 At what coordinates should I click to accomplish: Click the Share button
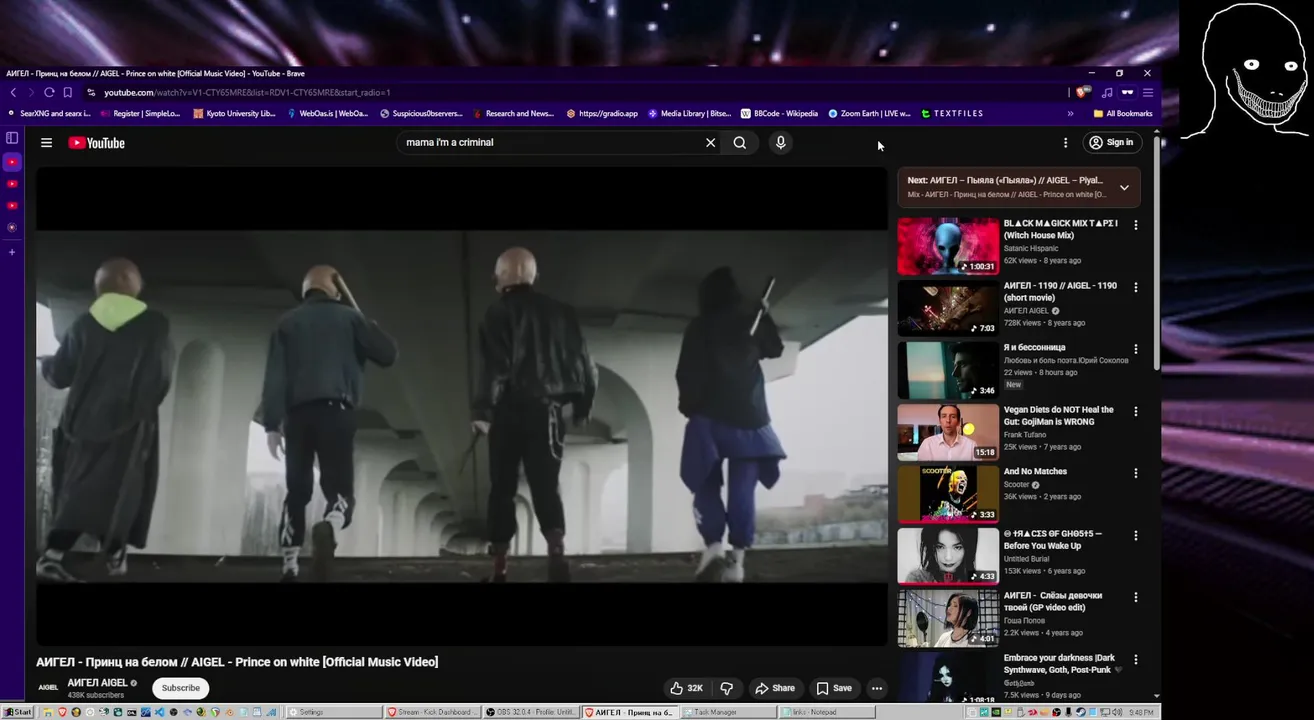tap(775, 688)
